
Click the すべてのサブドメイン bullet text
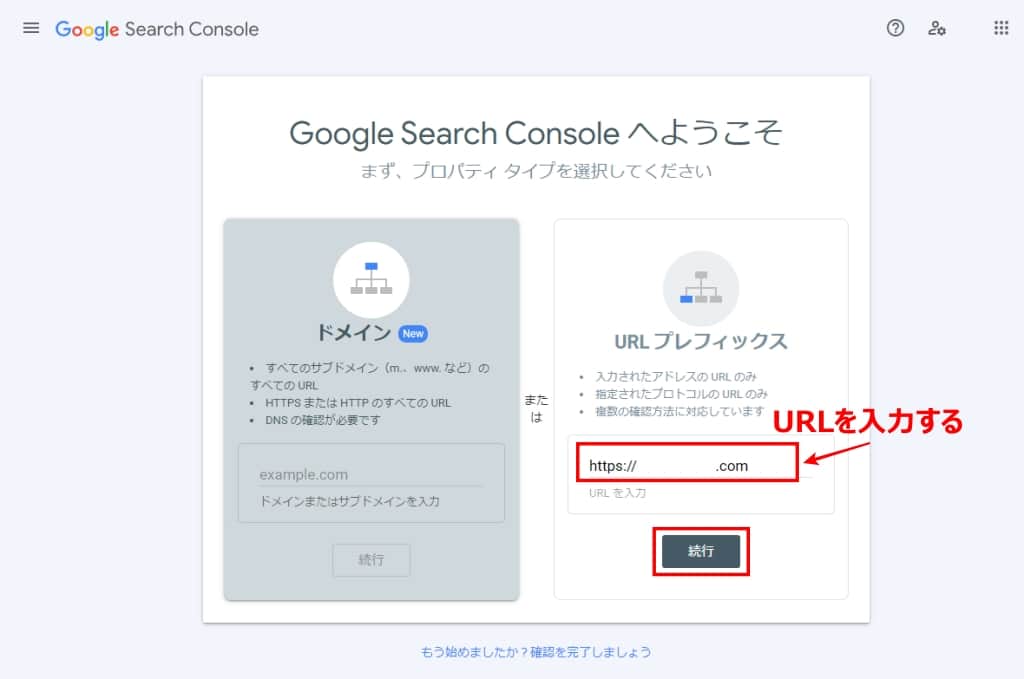tap(370, 377)
